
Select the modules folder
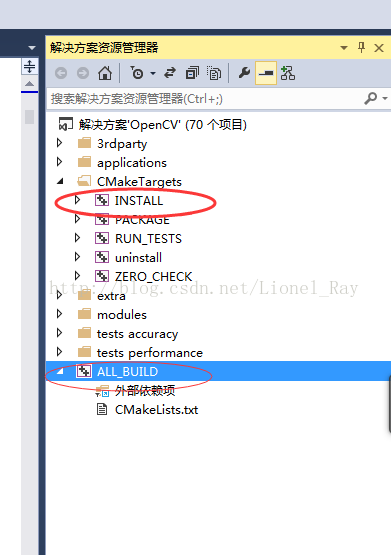[x=122, y=315]
